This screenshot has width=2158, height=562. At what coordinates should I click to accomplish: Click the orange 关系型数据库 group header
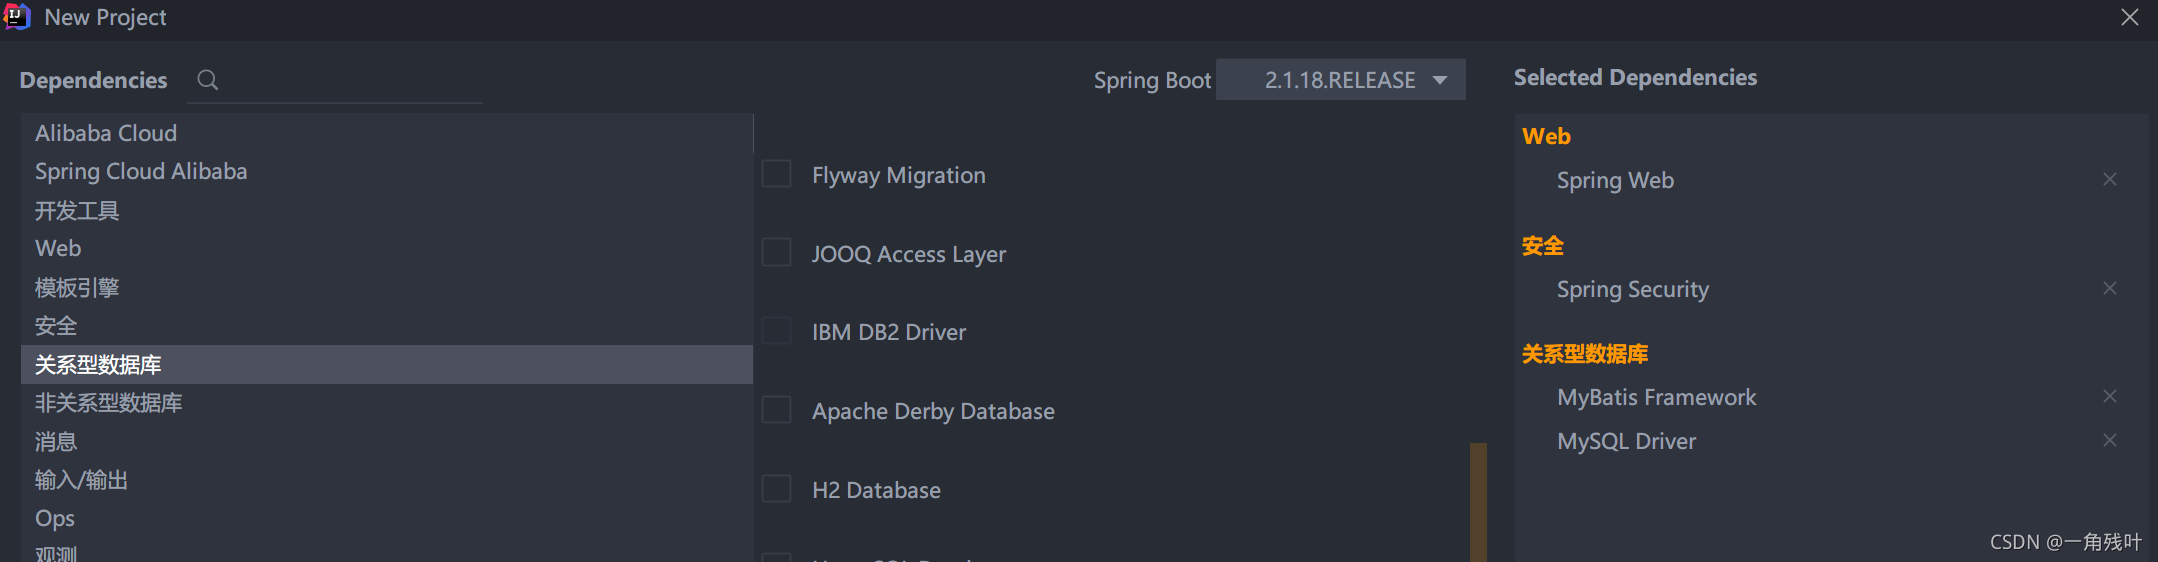[1585, 353]
